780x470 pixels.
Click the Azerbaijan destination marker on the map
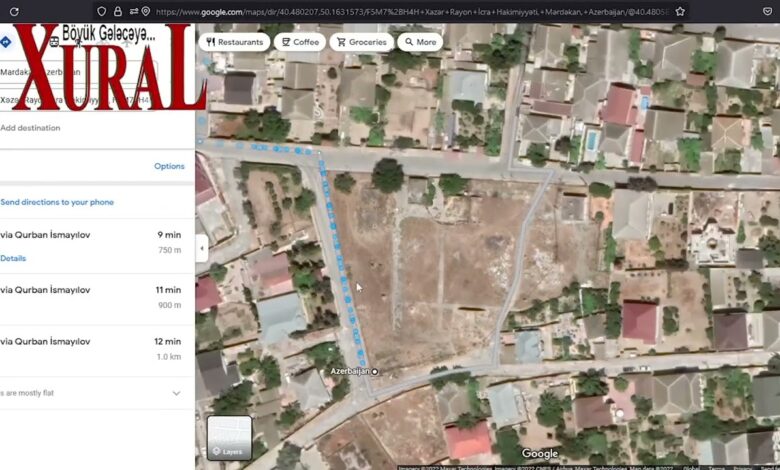click(x=375, y=372)
